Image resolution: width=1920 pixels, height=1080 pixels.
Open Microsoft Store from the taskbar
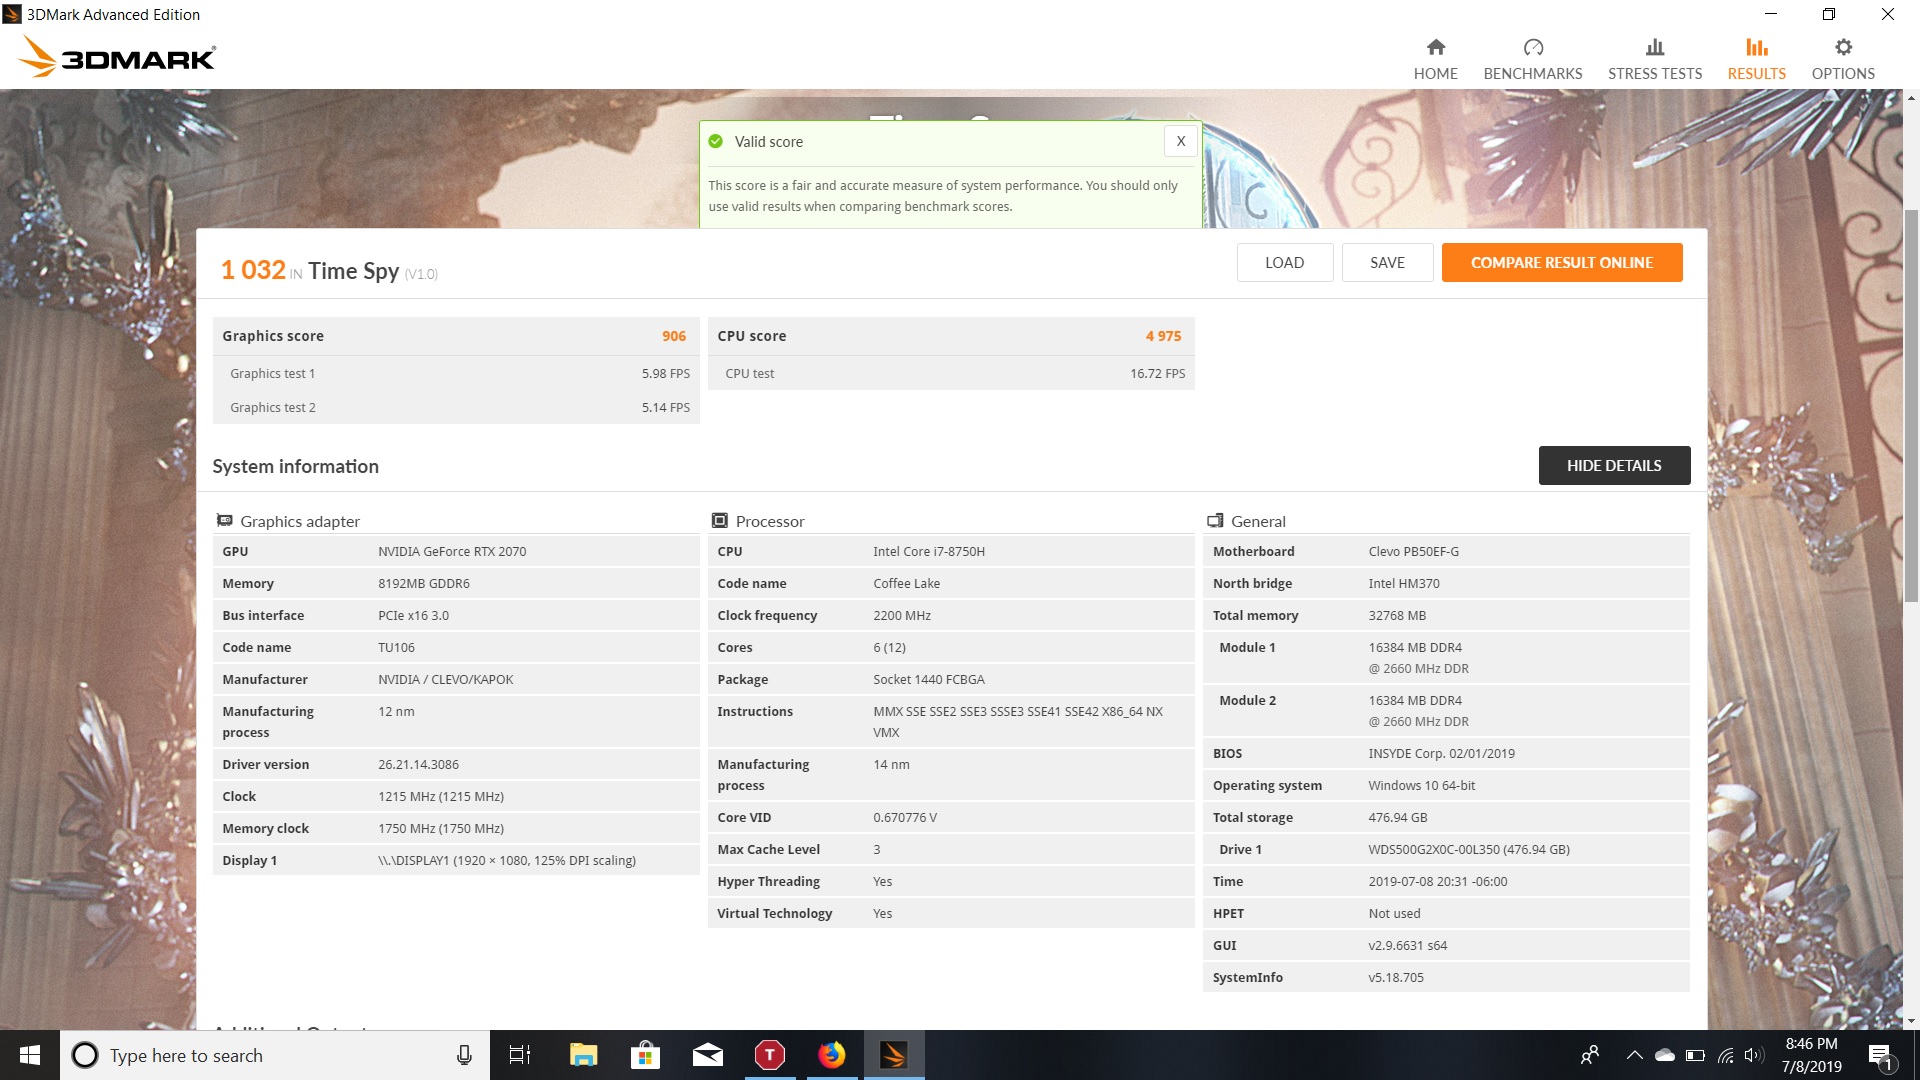pyautogui.click(x=645, y=1055)
